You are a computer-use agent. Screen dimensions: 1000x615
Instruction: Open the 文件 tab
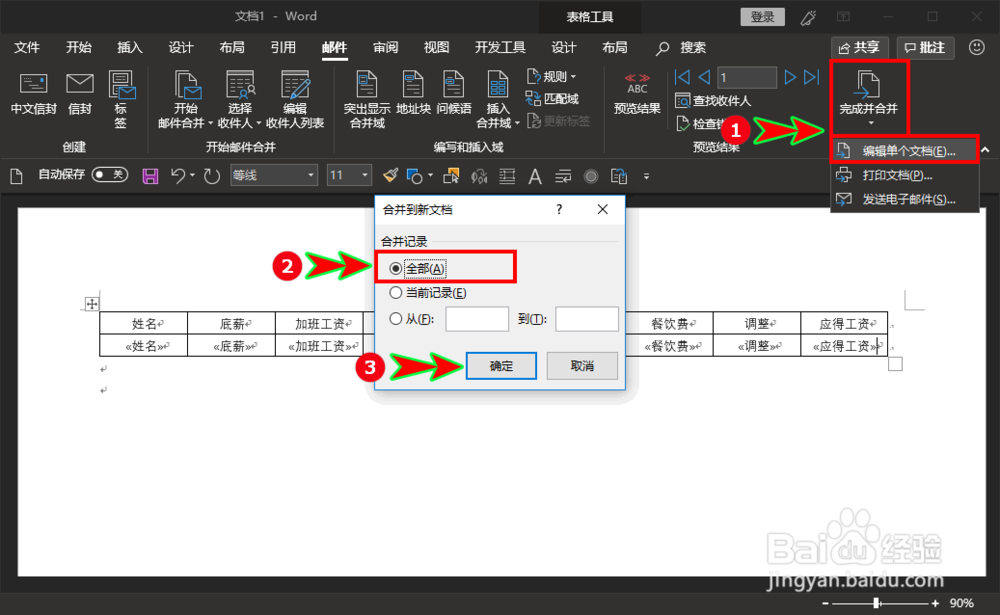tap(27, 47)
